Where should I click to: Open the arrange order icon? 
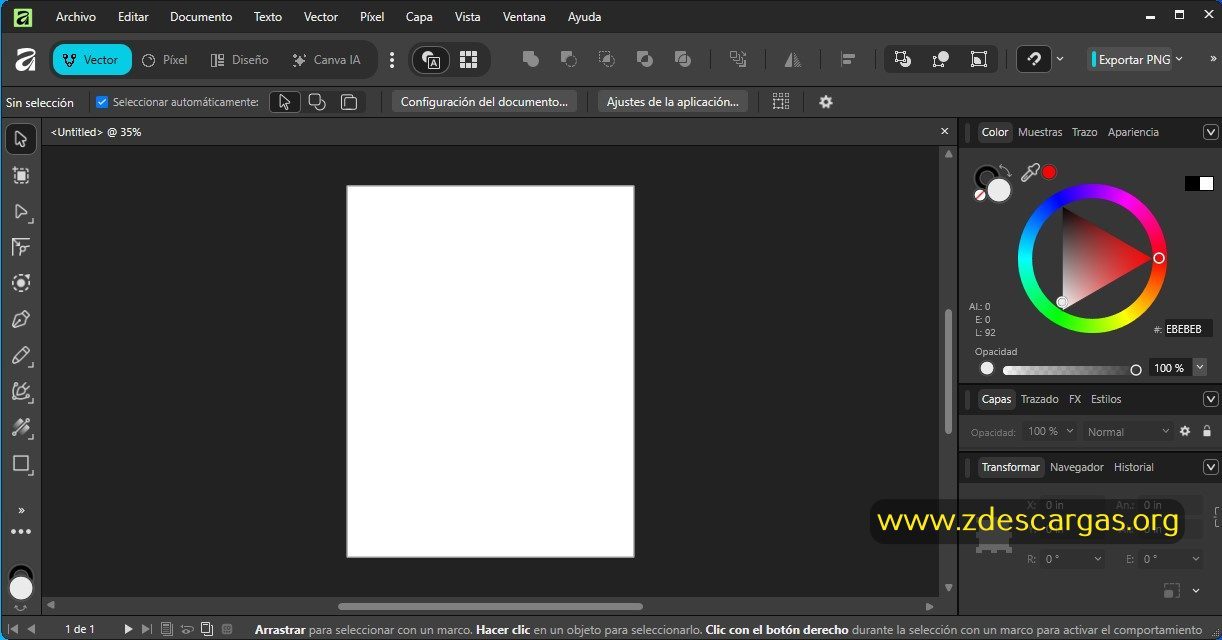coord(738,60)
